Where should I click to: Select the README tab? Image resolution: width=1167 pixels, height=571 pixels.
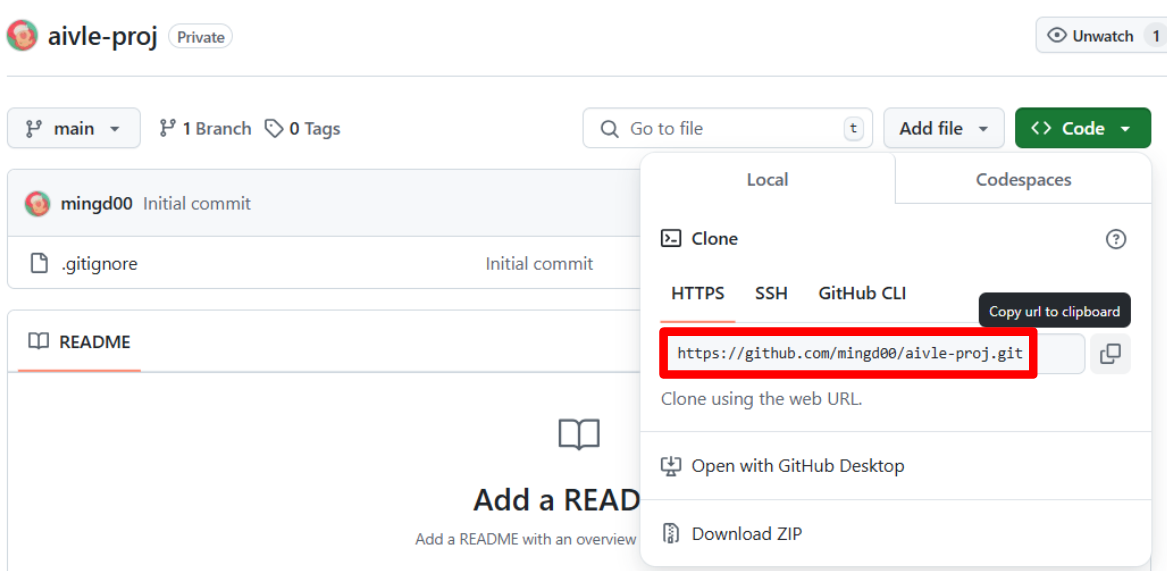[x=79, y=342]
